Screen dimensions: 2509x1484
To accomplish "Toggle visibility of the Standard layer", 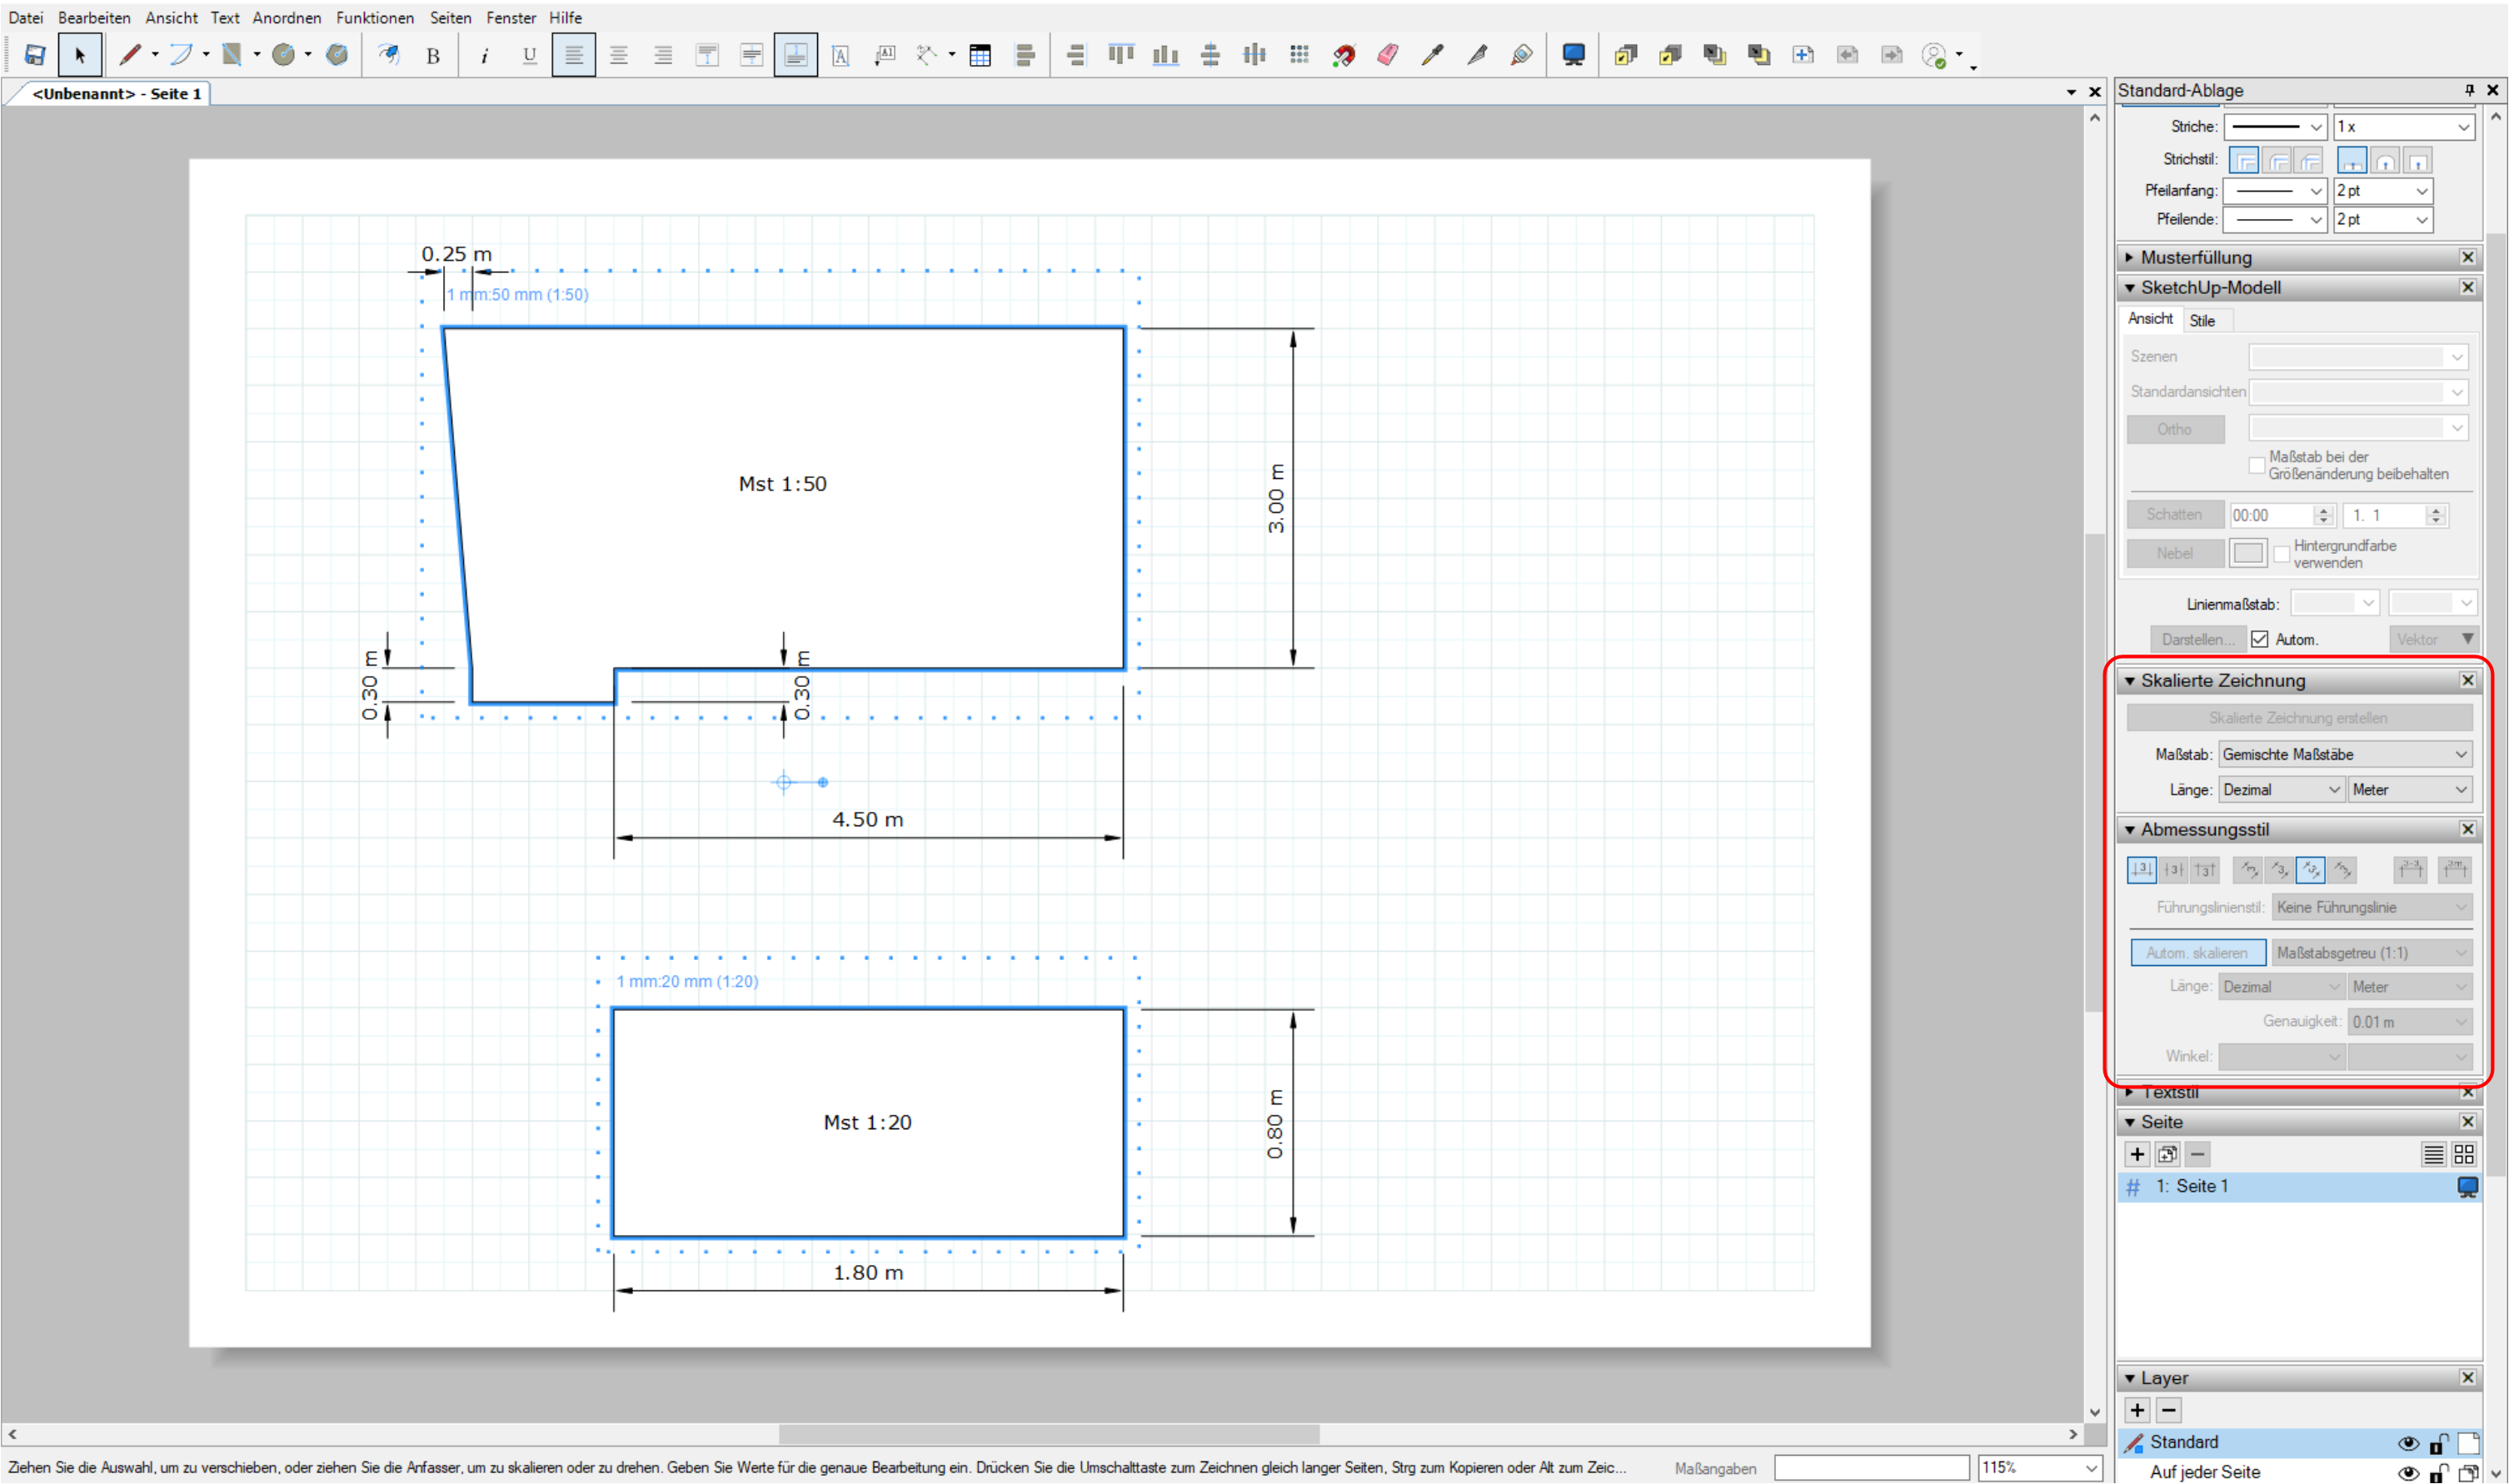I will click(x=2408, y=1443).
